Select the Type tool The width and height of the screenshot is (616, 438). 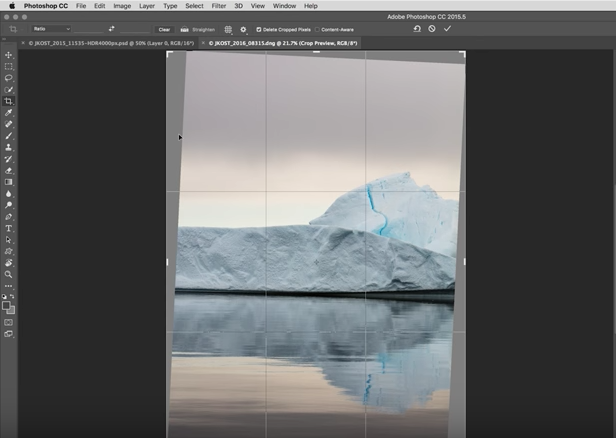point(9,228)
